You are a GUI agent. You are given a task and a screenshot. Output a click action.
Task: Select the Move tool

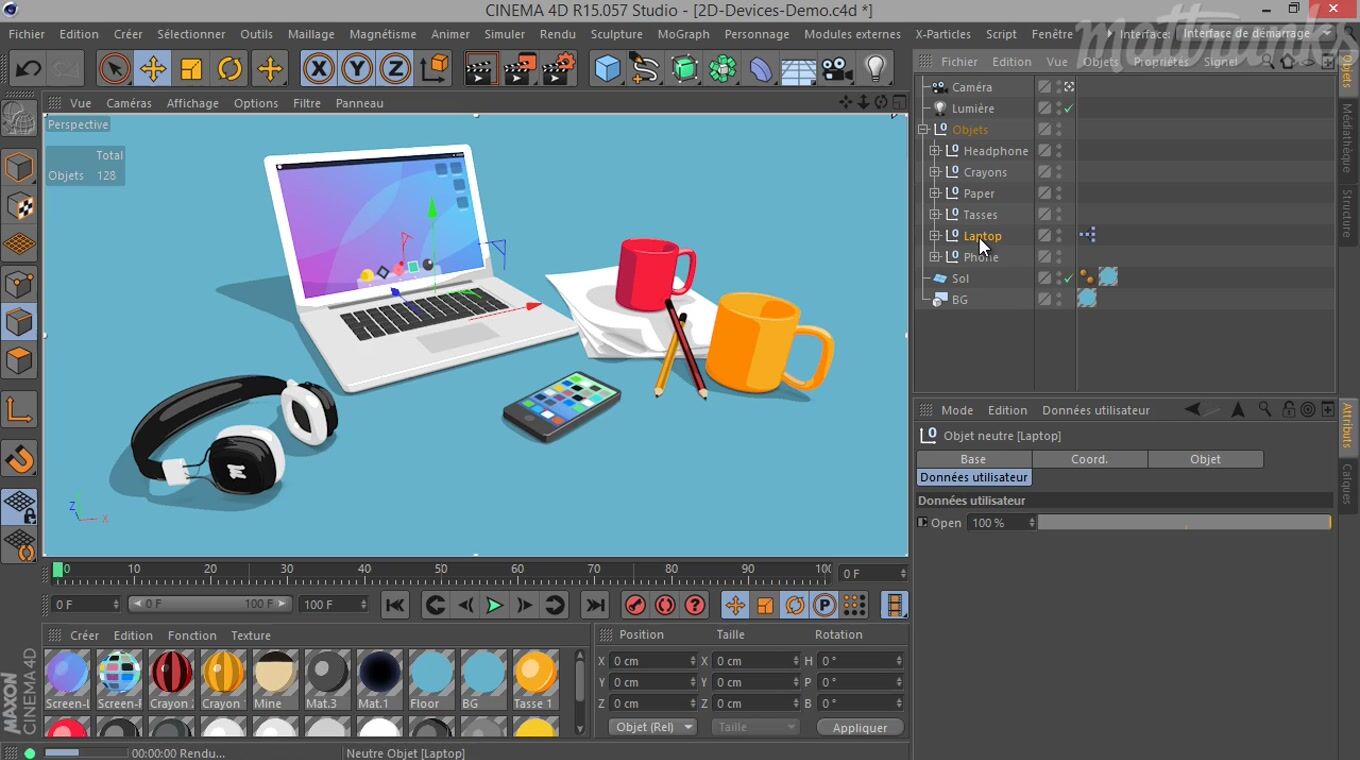coord(153,69)
